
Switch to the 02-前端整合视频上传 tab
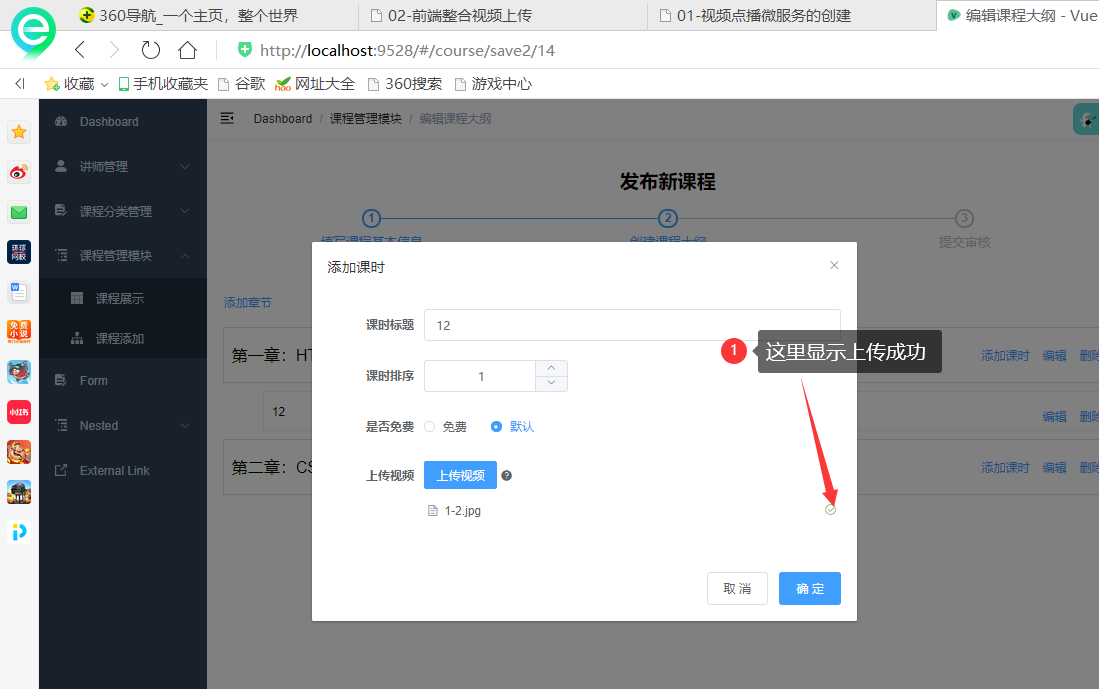click(460, 15)
